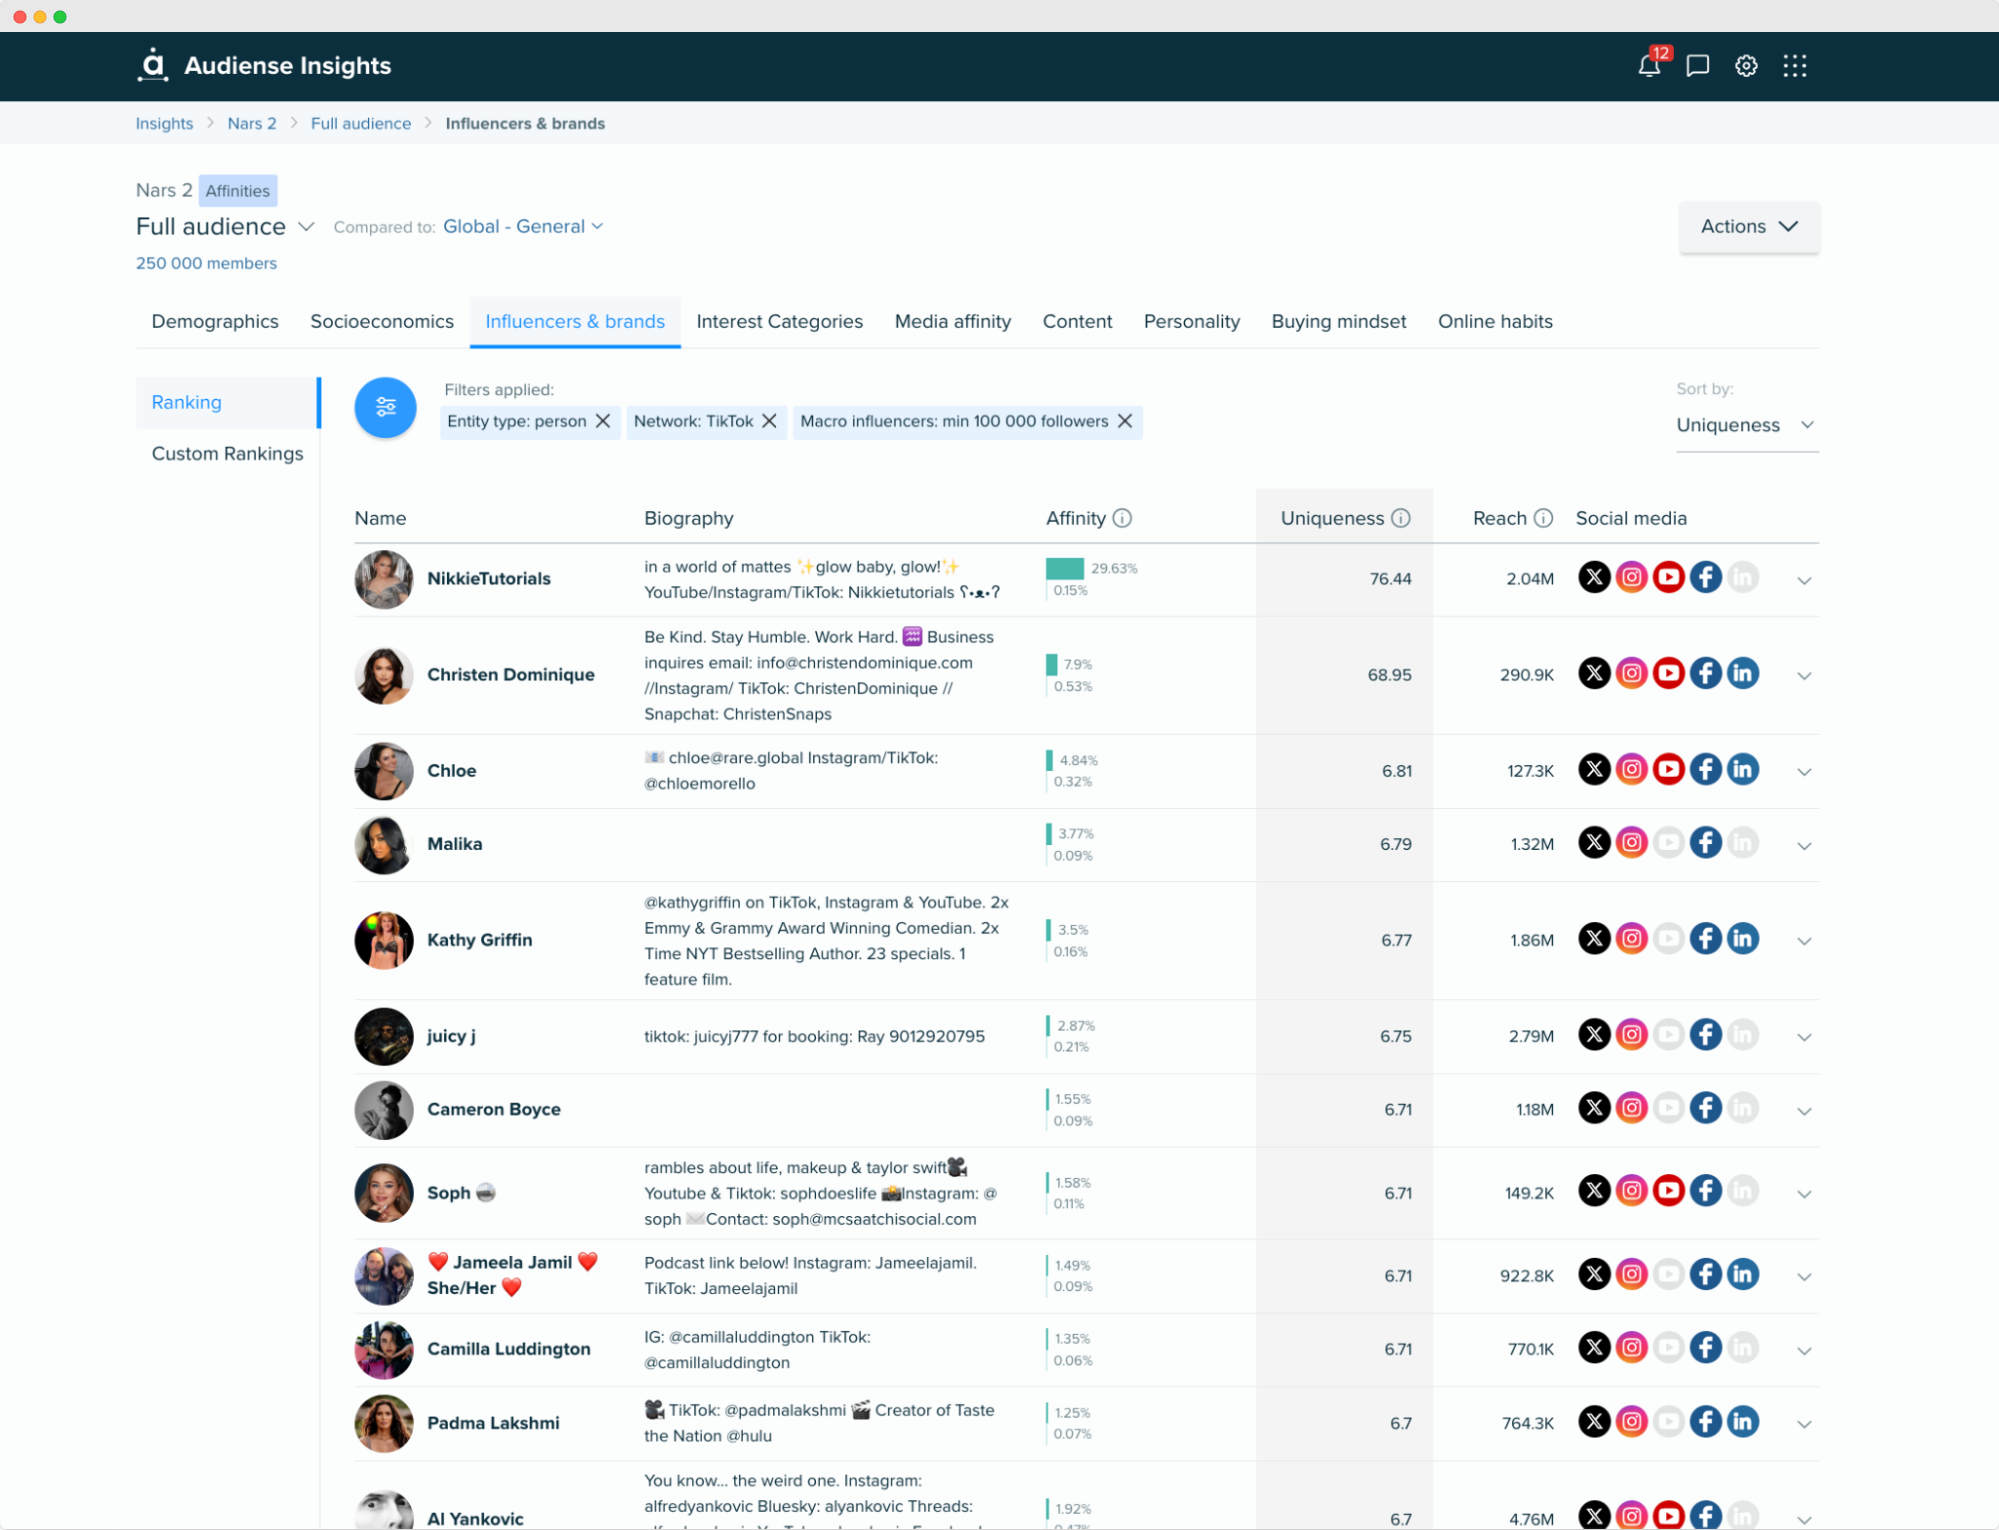
Task: Expand the Christen Dominique row
Action: tap(1804, 676)
